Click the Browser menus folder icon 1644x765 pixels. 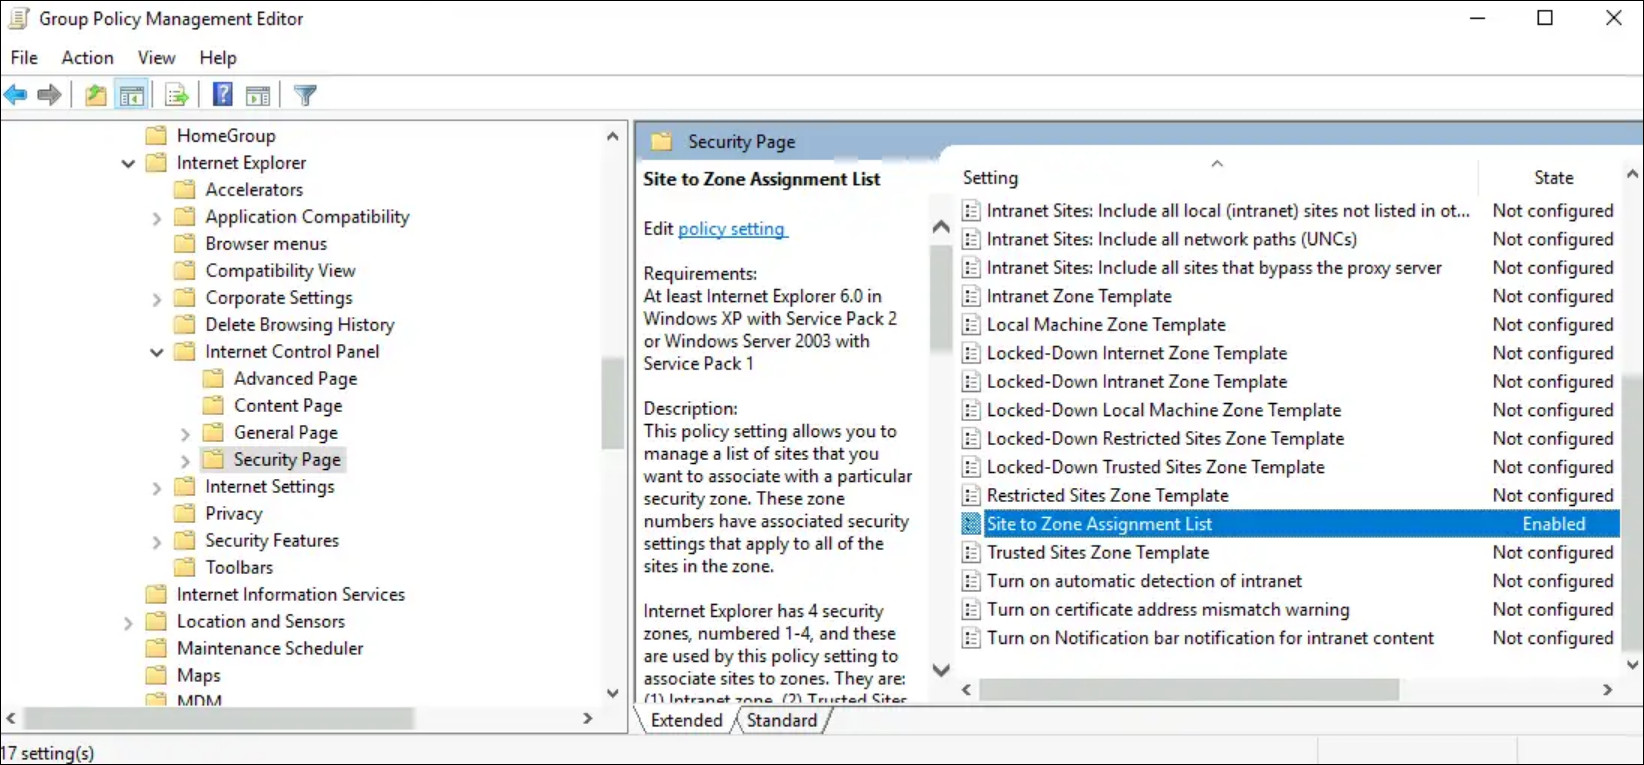click(184, 243)
